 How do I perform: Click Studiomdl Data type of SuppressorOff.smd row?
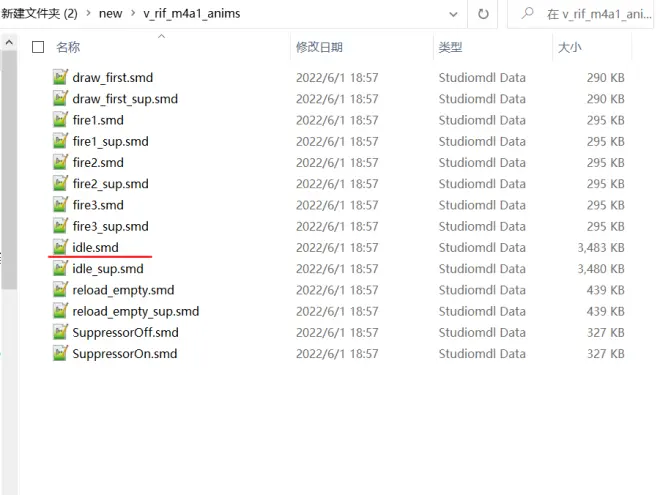coord(482,333)
